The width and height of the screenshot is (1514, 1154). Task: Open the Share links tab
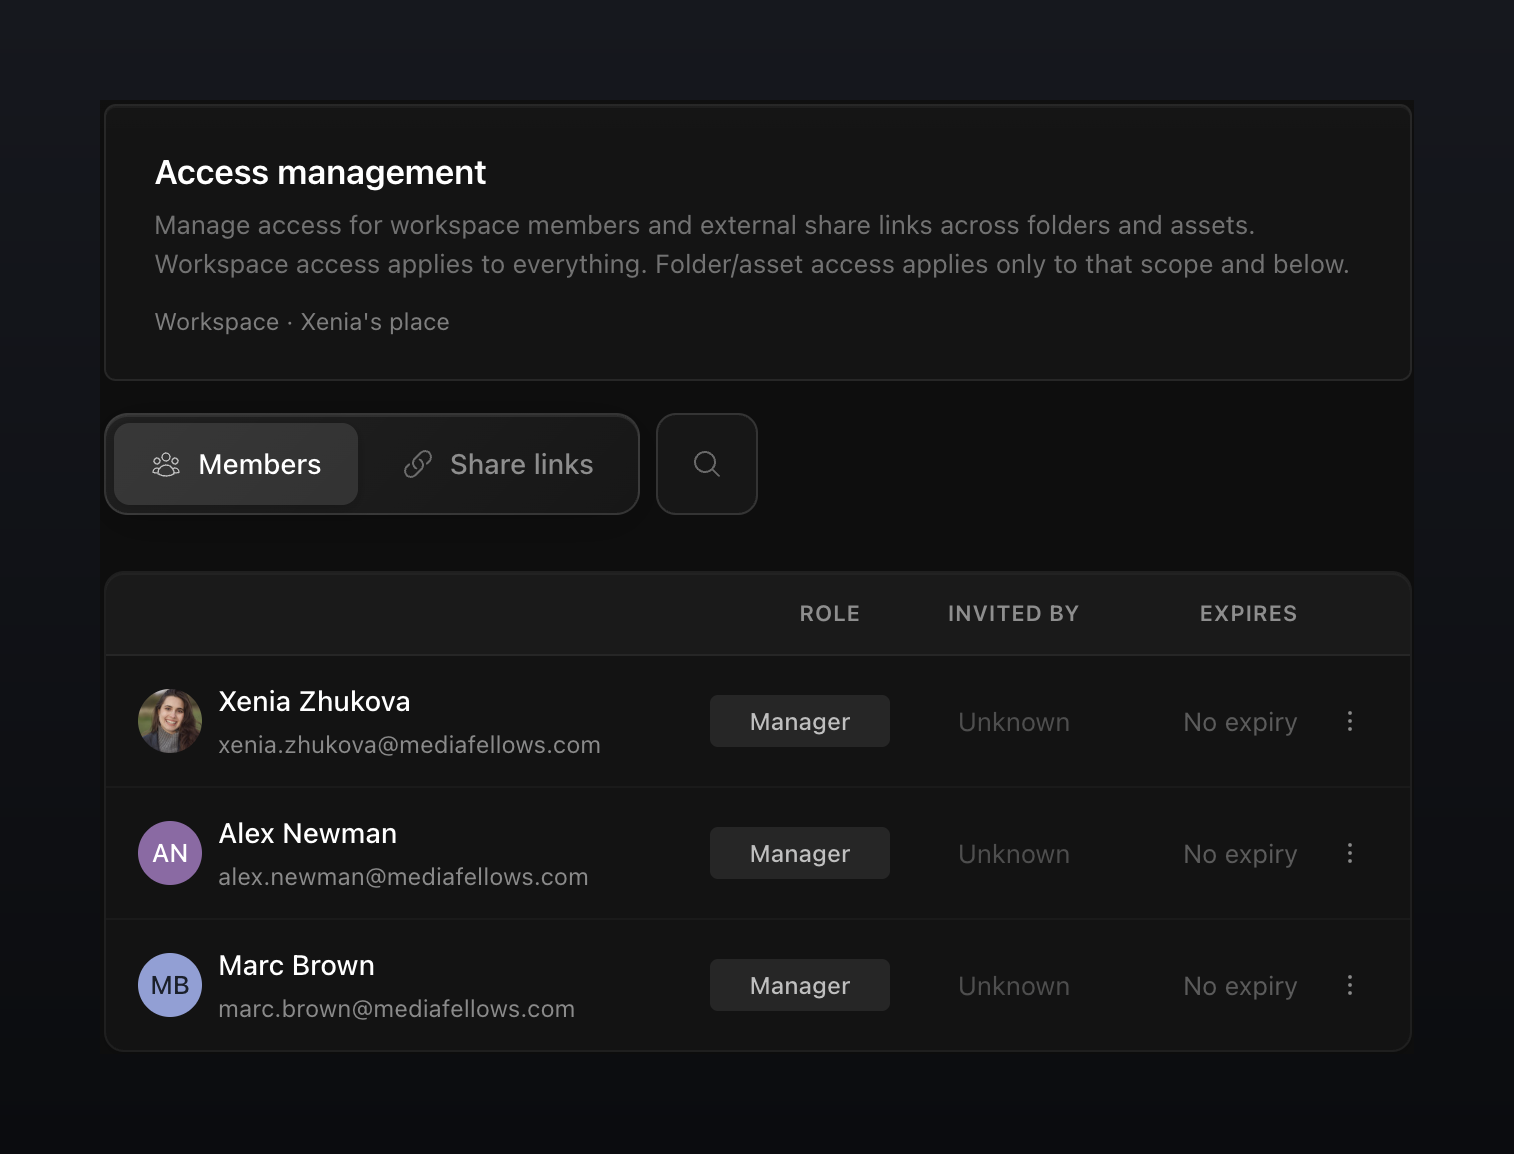498,464
